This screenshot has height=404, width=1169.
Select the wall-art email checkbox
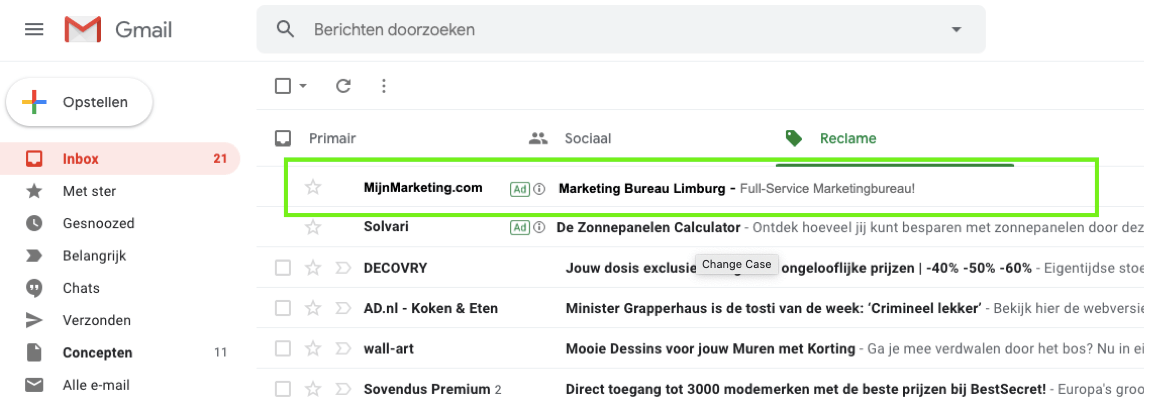click(283, 348)
